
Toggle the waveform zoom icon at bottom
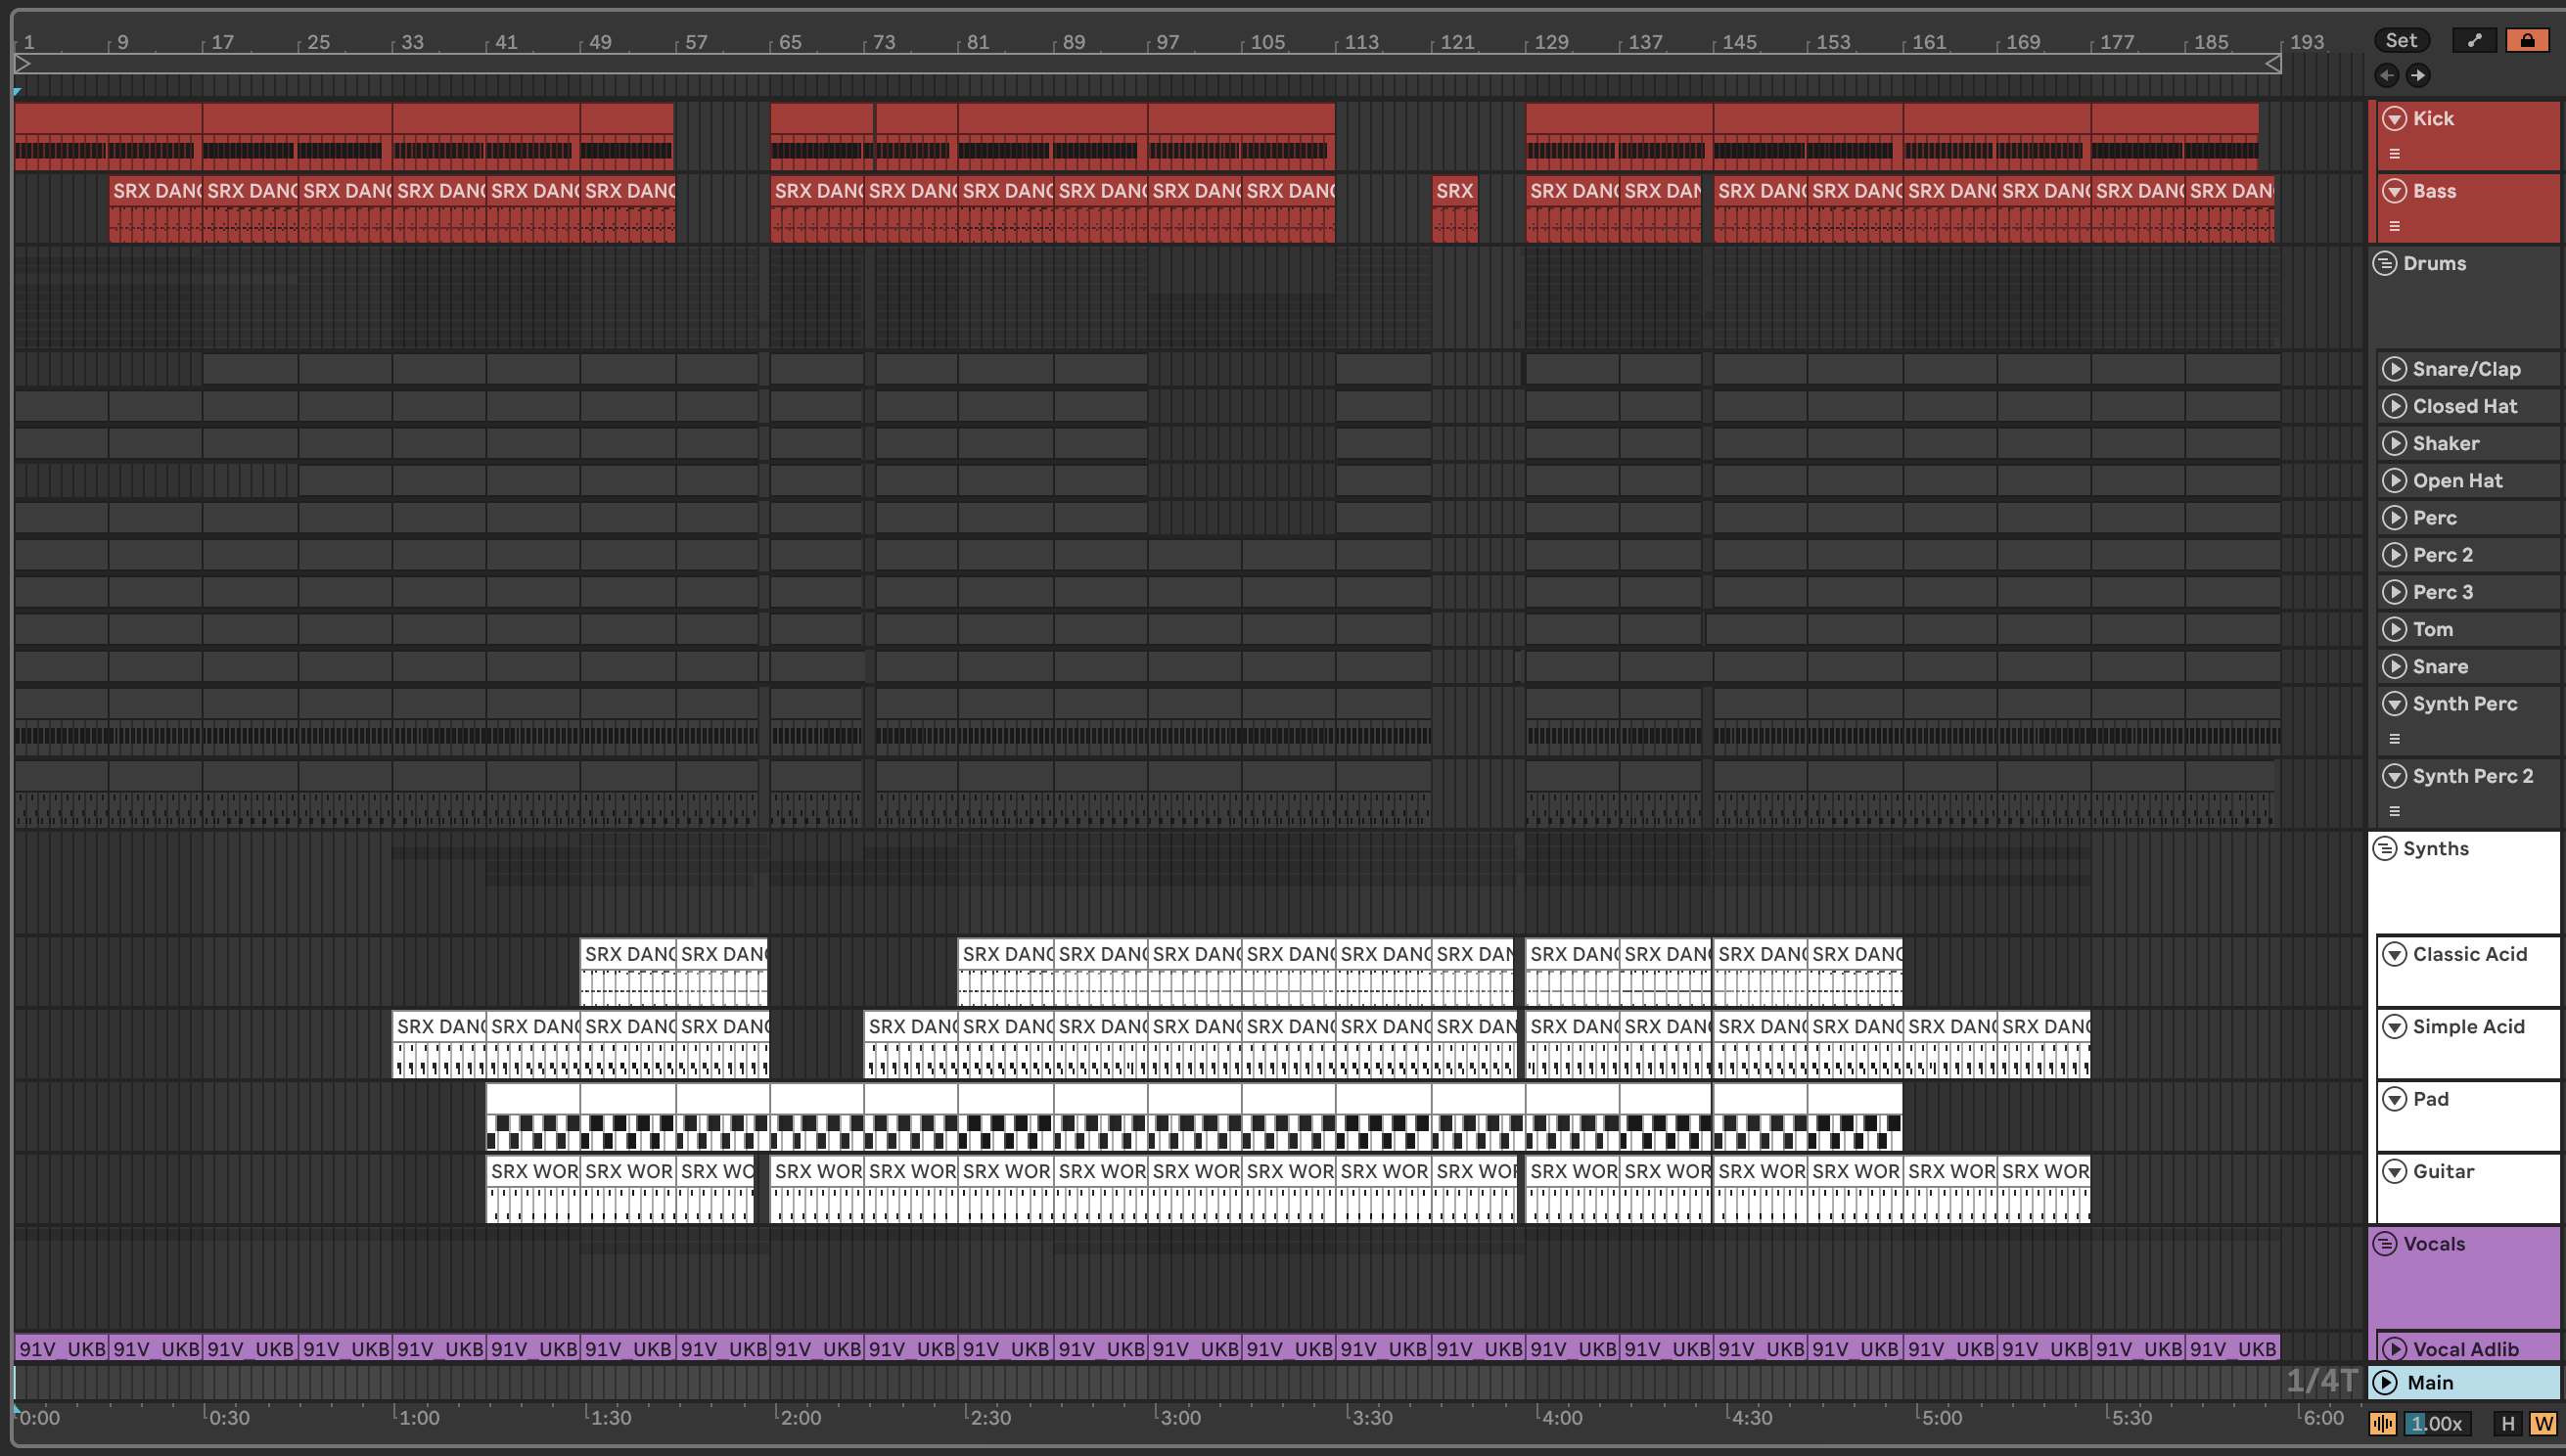2383,1423
